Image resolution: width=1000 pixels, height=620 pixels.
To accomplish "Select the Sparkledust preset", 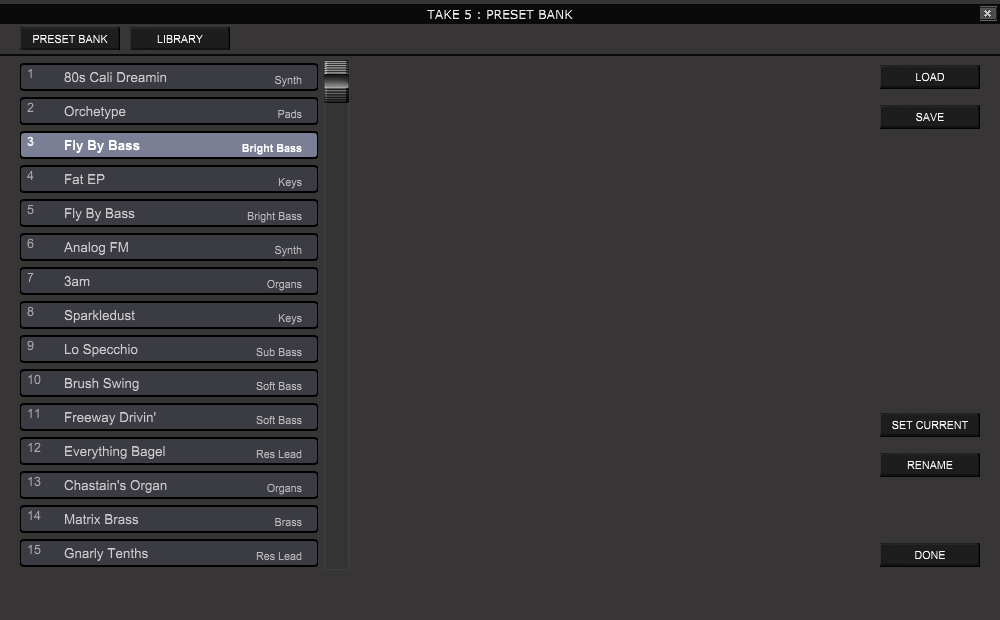I will click(x=168, y=316).
